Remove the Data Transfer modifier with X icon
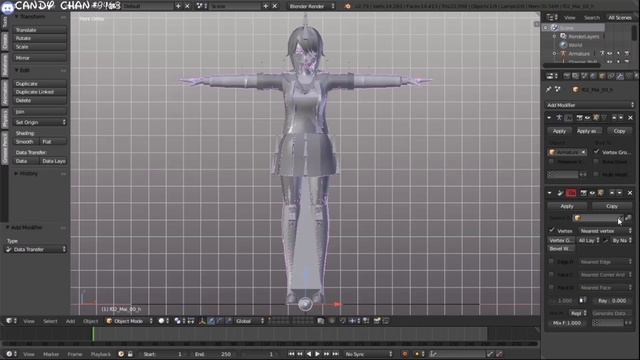 point(630,193)
